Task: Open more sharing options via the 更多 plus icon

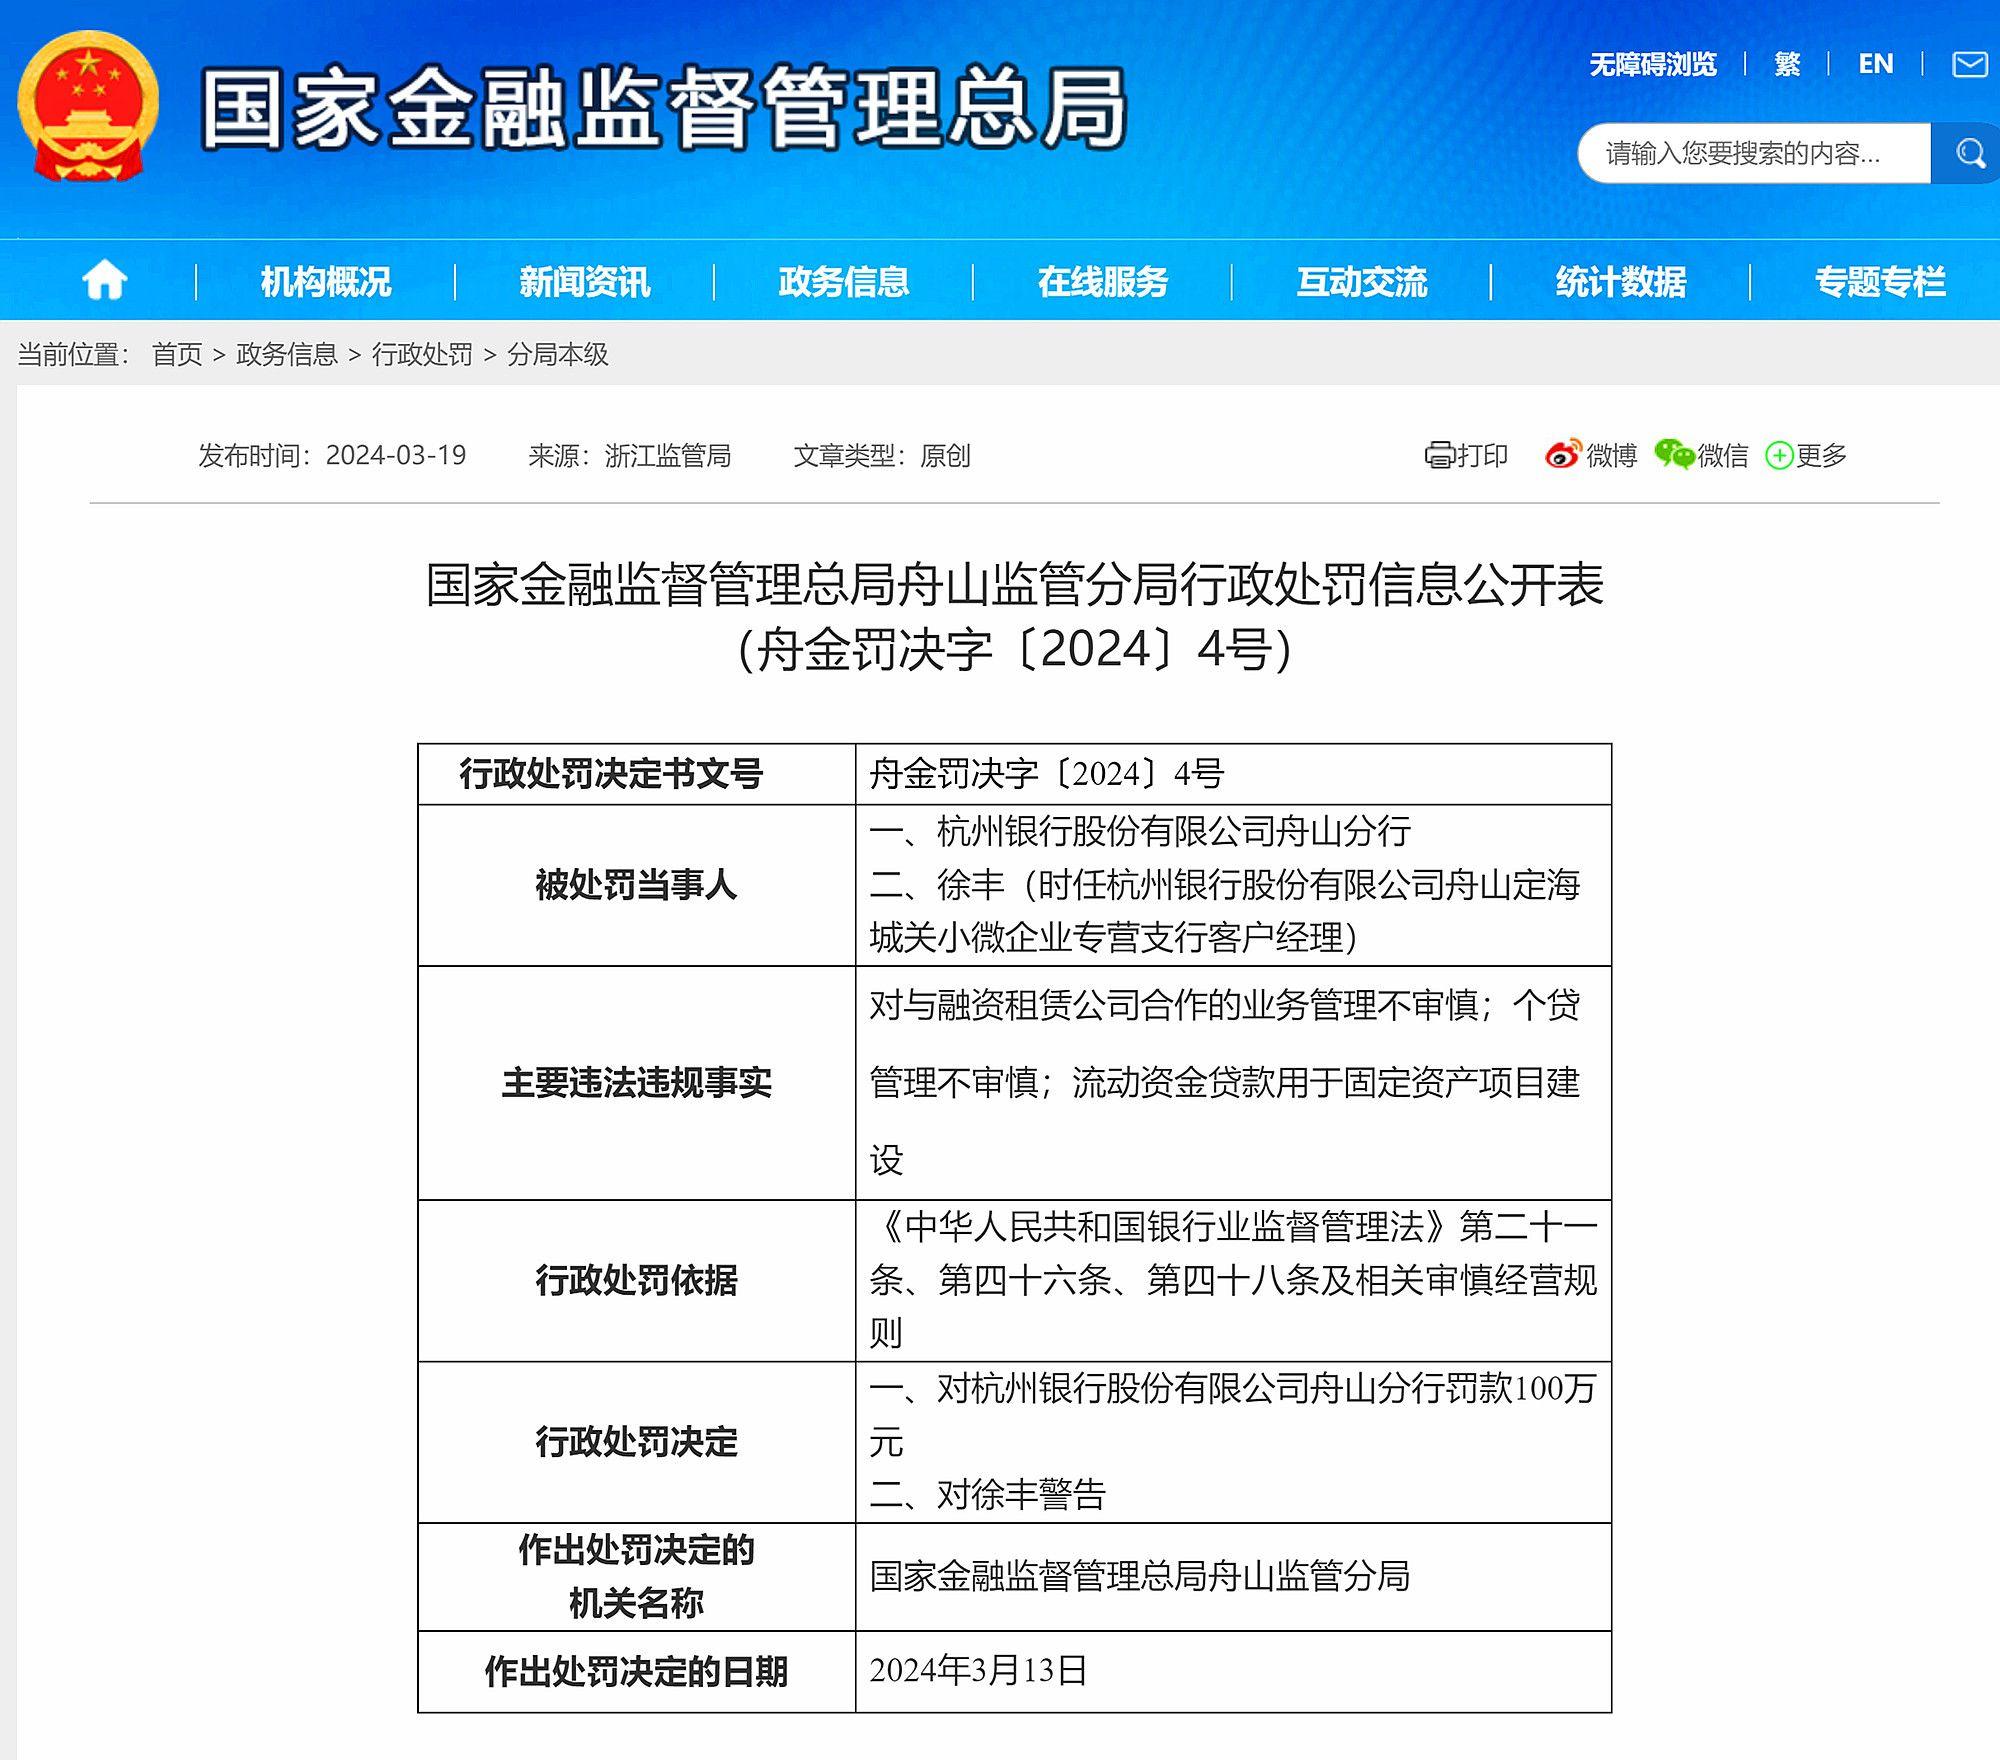Action: tap(1779, 456)
